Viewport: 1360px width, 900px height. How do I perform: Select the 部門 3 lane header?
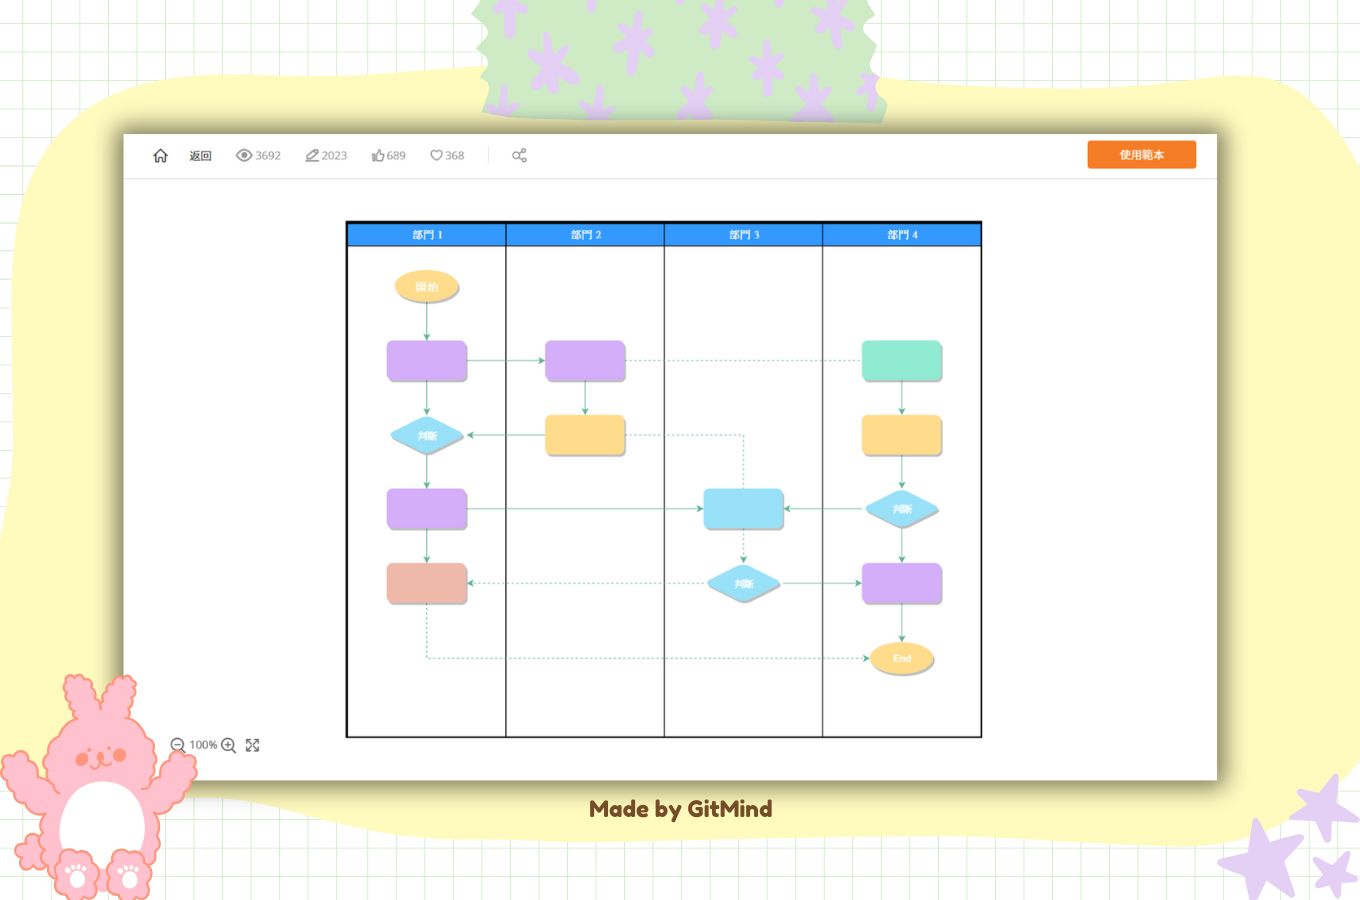click(743, 234)
